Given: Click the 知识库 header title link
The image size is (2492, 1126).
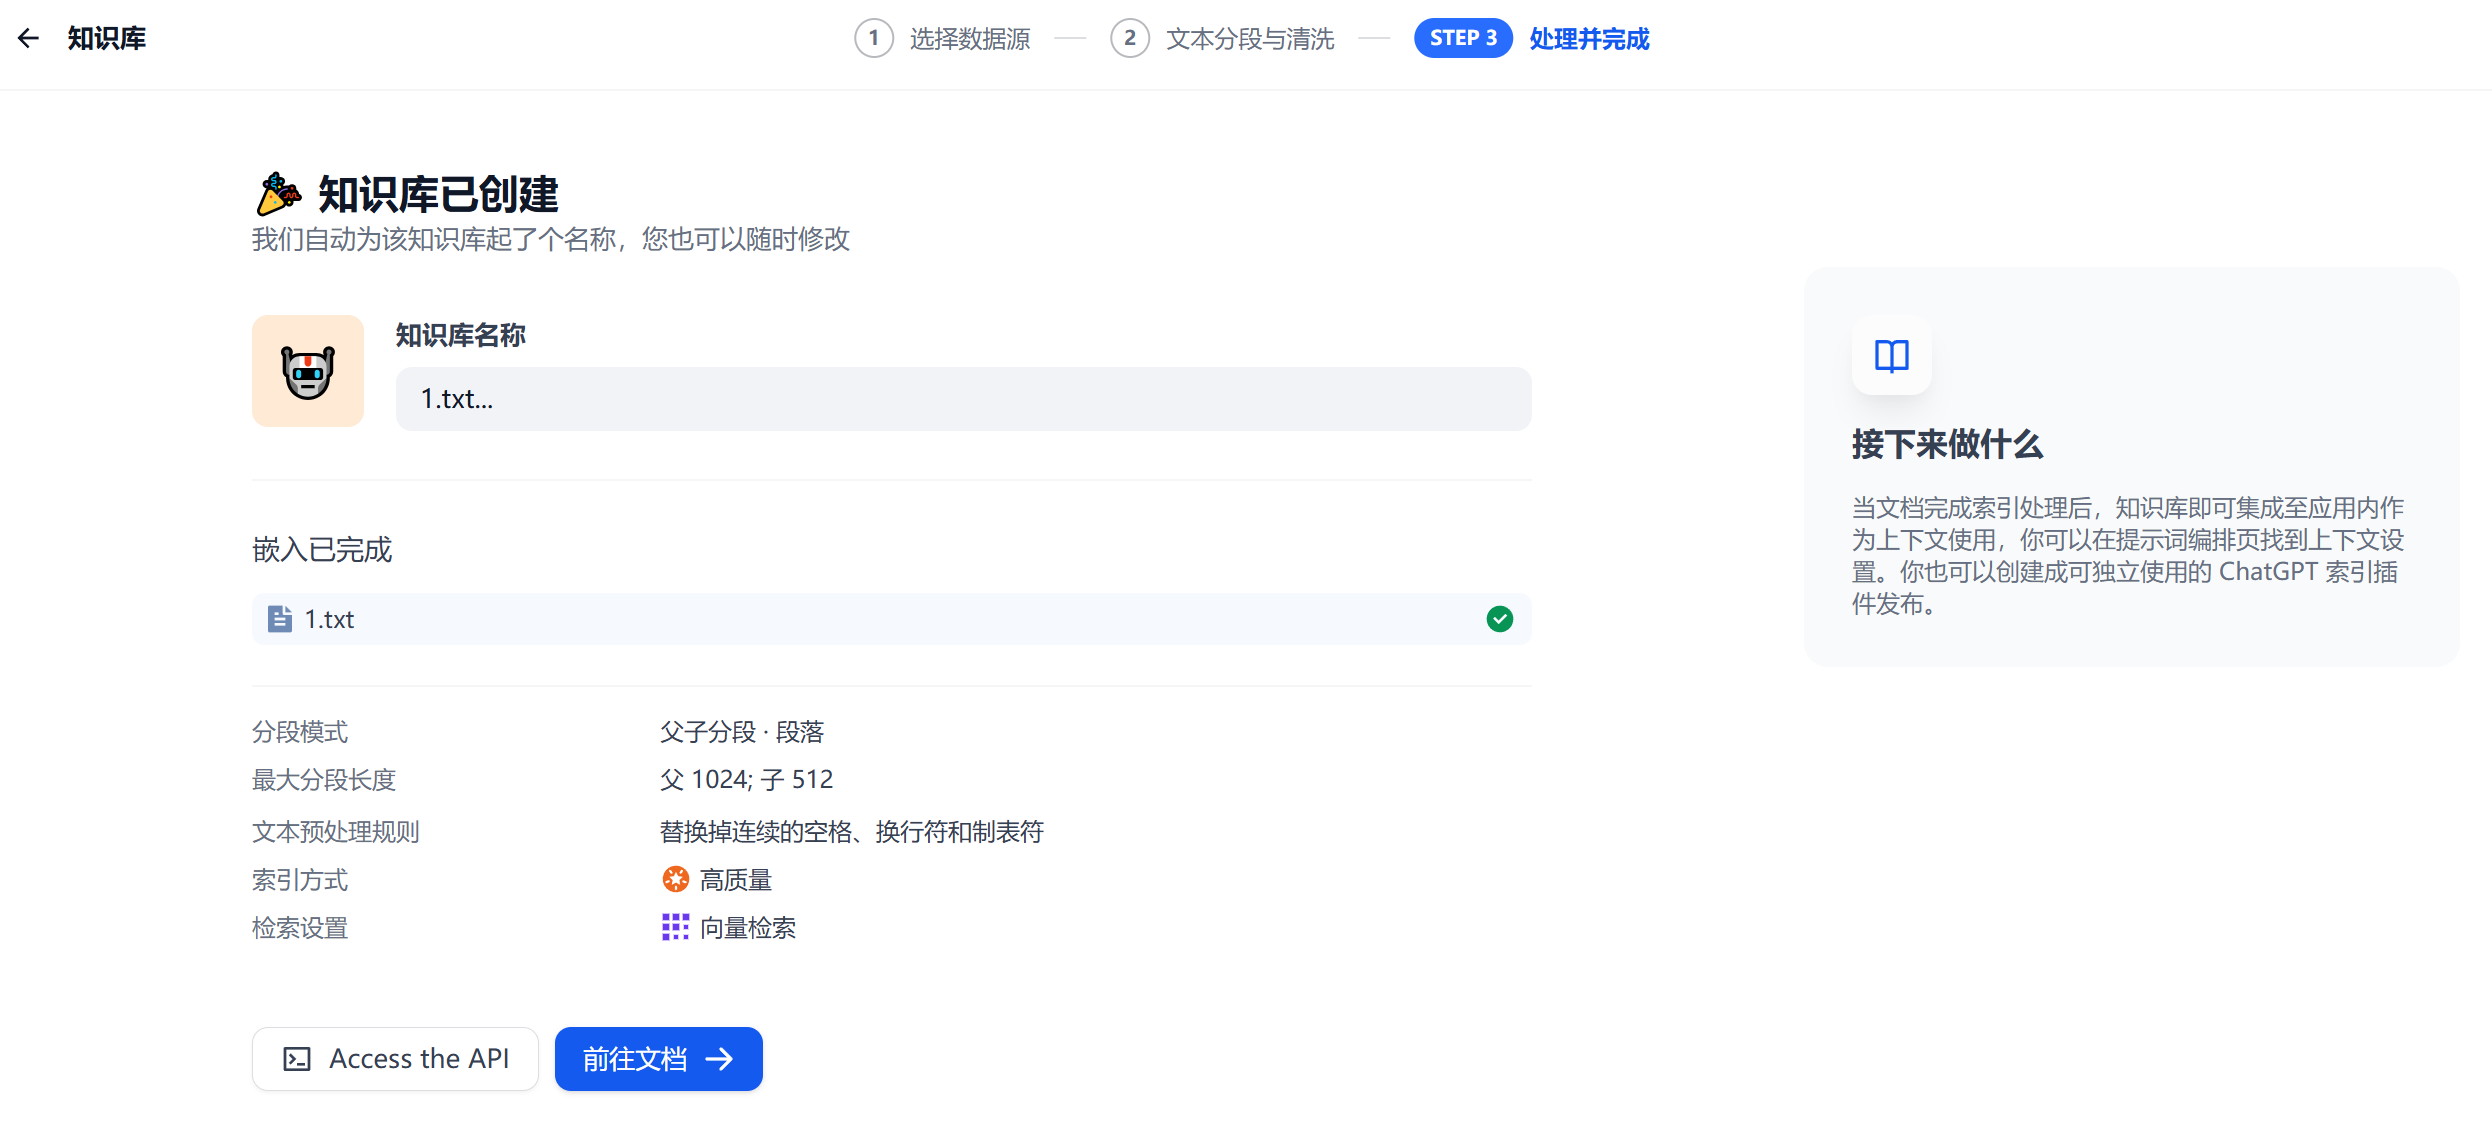Looking at the screenshot, I should pos(107,38).
